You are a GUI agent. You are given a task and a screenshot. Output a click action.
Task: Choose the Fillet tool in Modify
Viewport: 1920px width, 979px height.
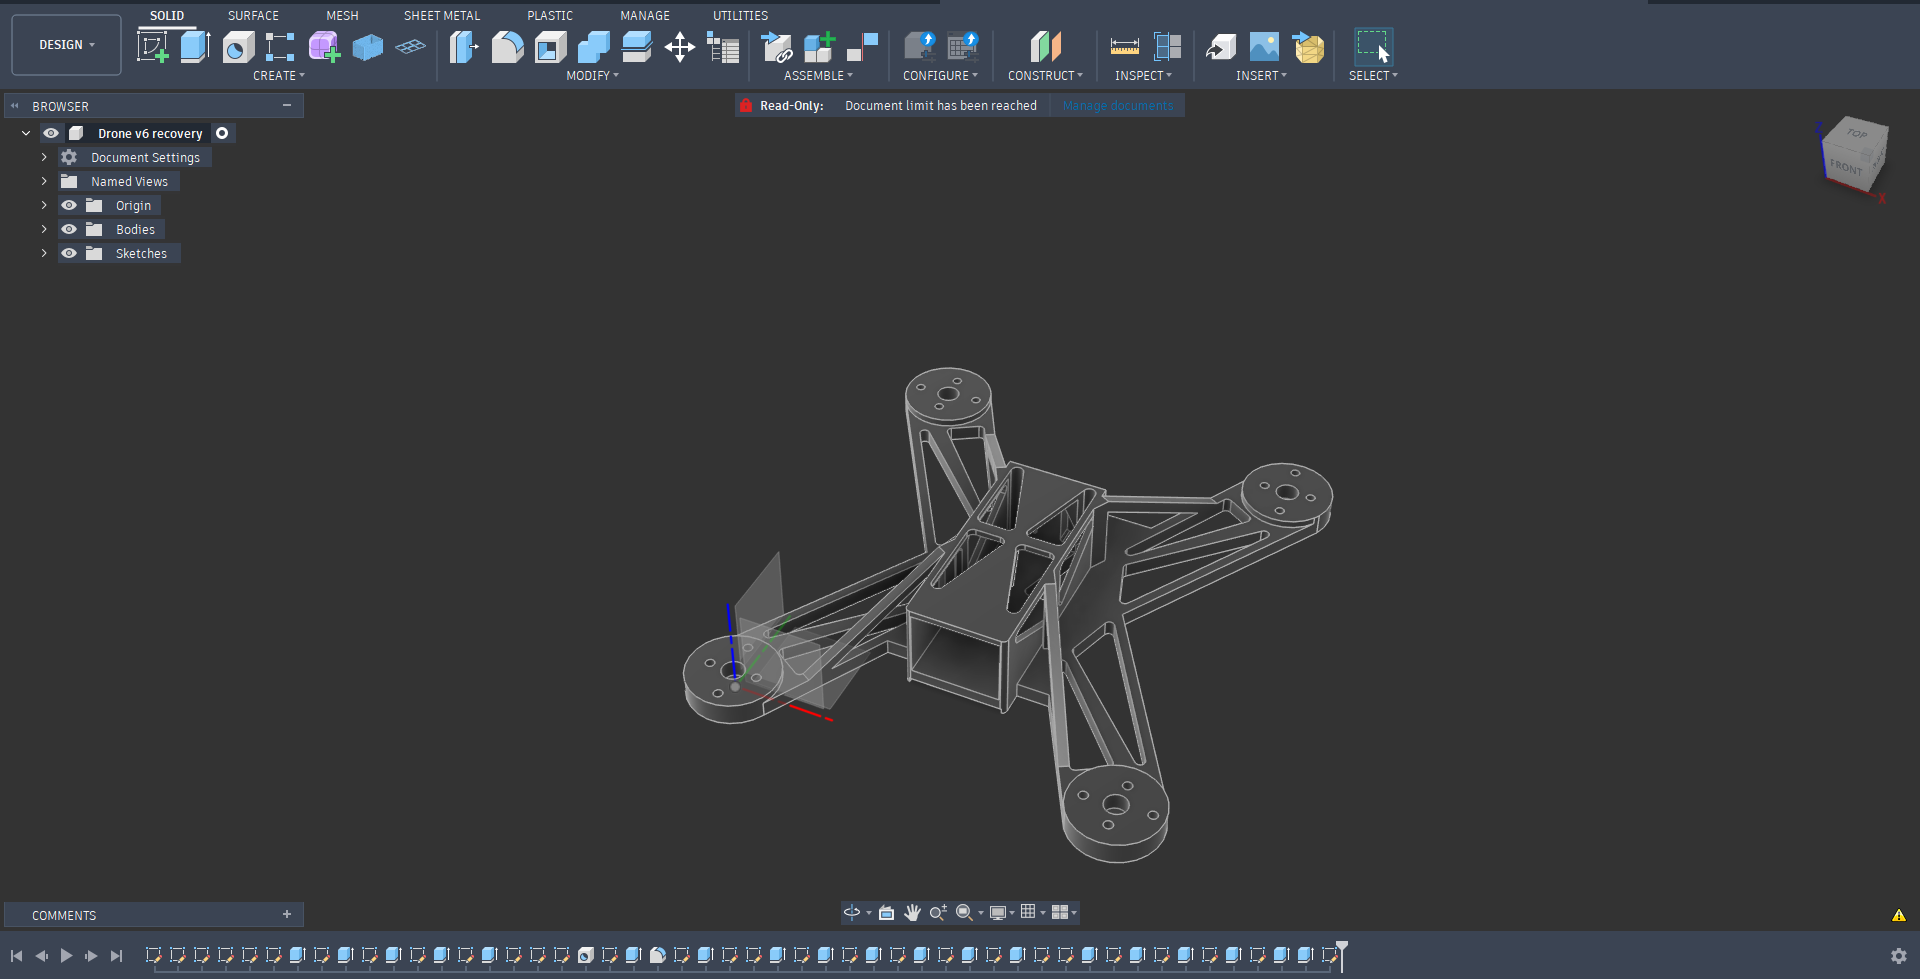(507, 47)
